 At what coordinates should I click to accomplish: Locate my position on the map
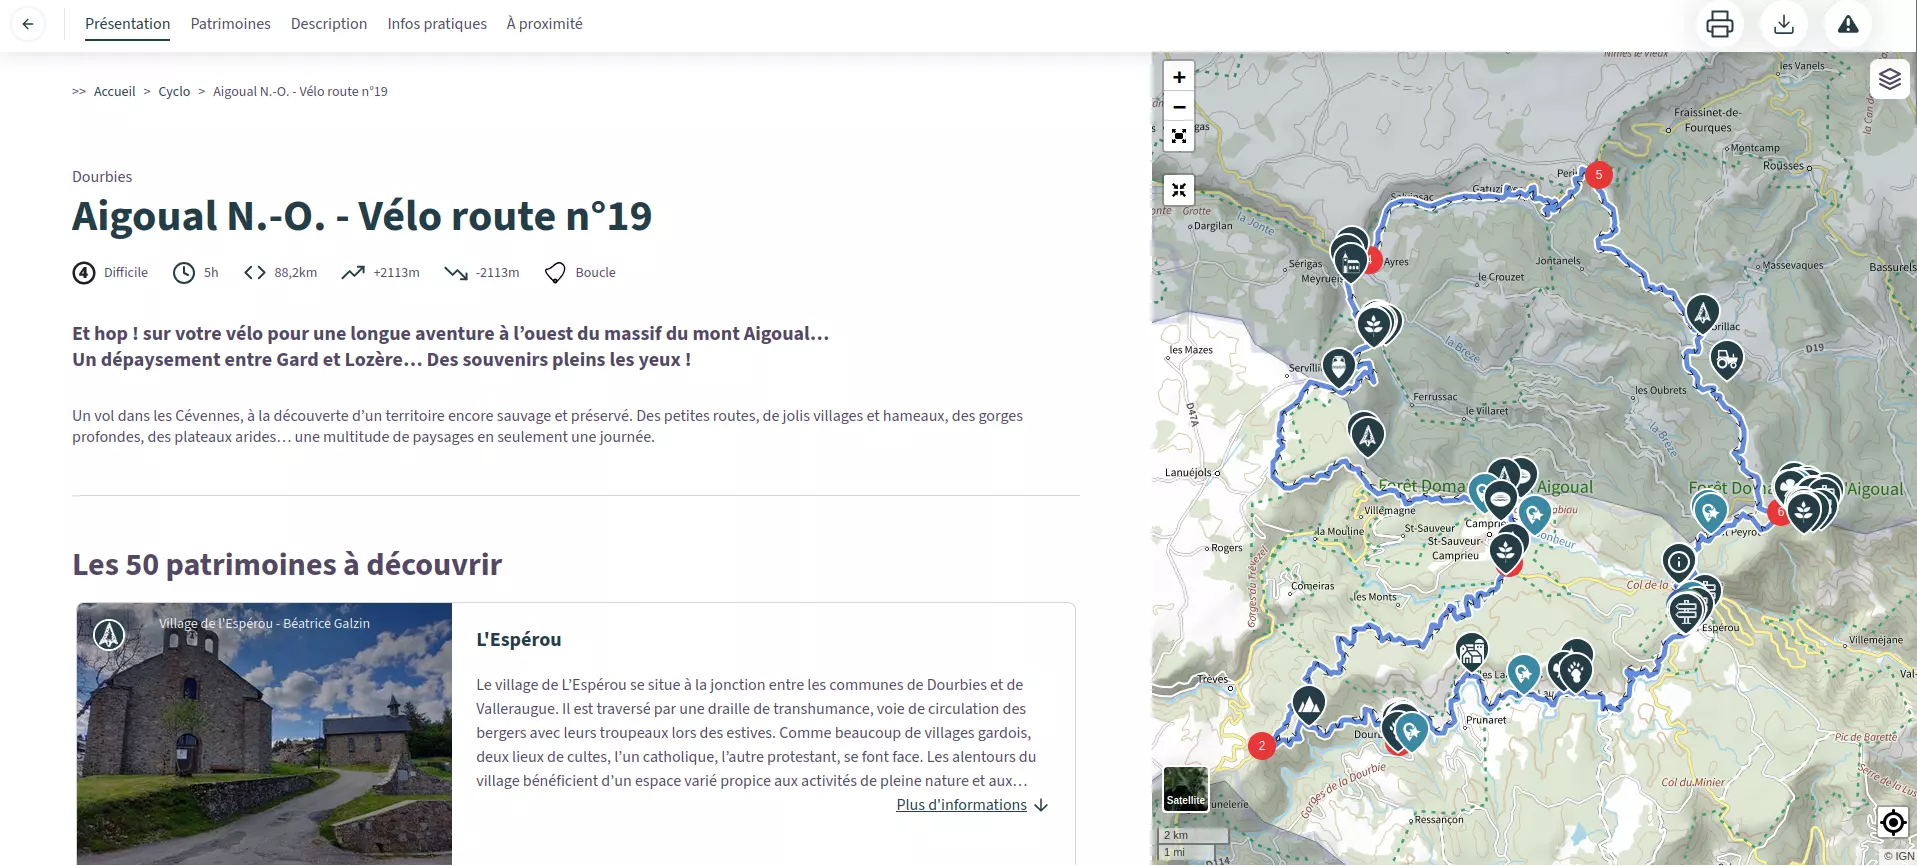coord(1892,822)
